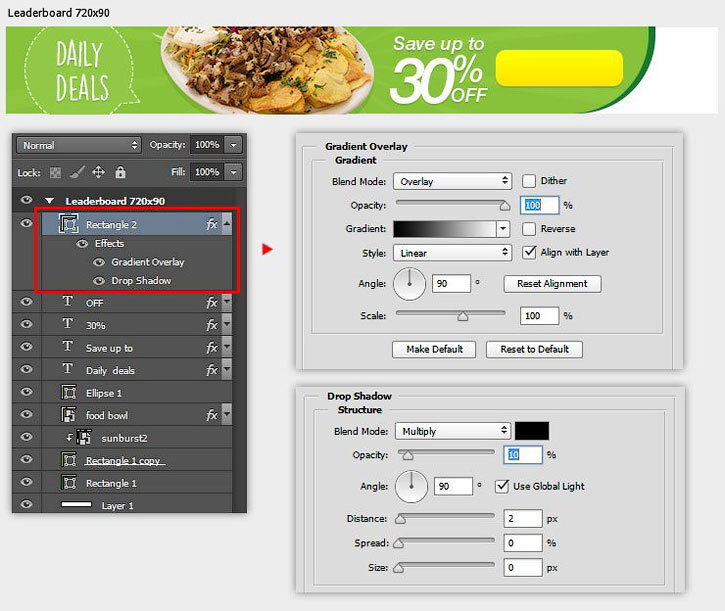
Task: Hide the sunburst2 layer
Action: click(26, 436)
